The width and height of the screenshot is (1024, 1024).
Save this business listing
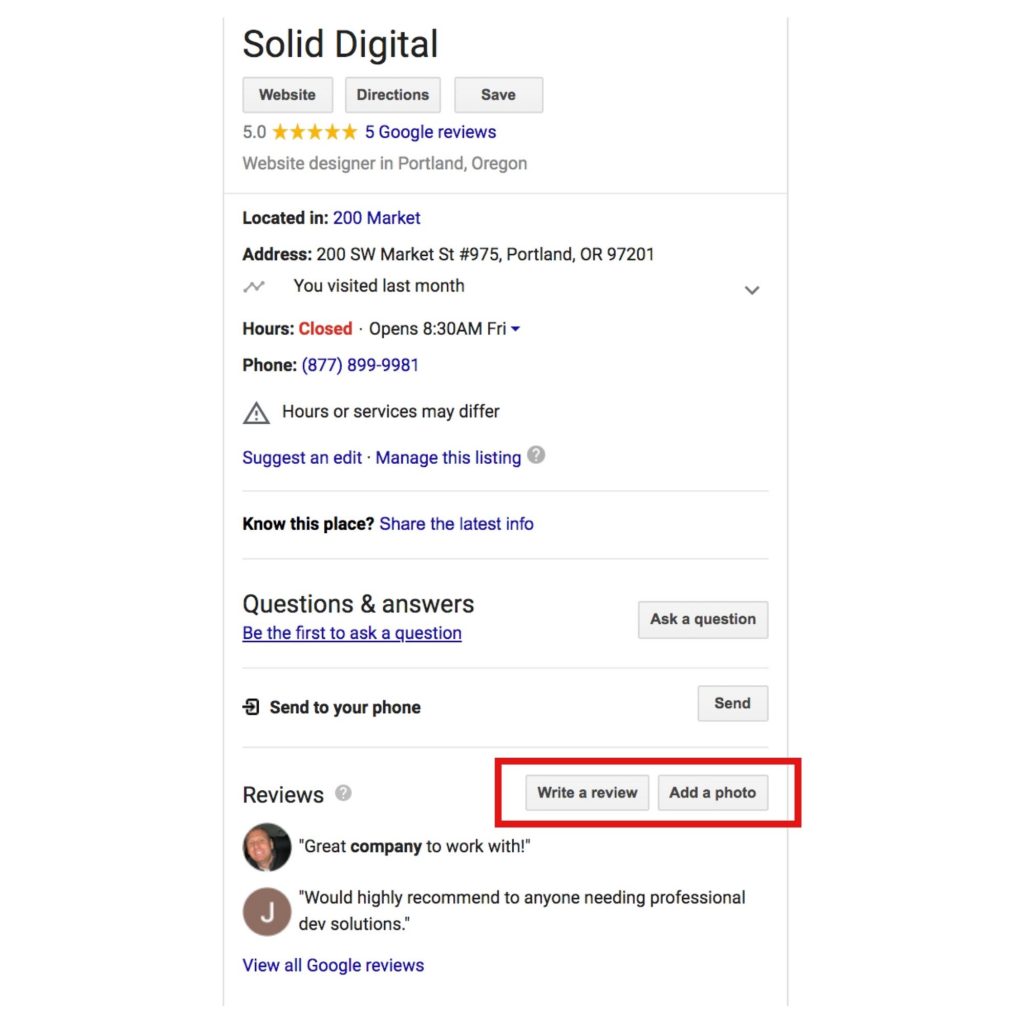tap(498, 95)
